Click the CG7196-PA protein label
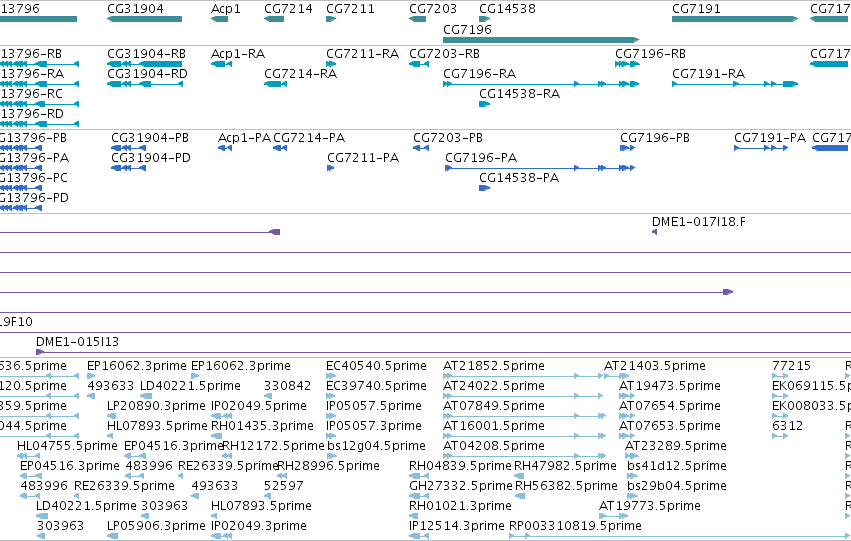 click(x=481, y=158)
